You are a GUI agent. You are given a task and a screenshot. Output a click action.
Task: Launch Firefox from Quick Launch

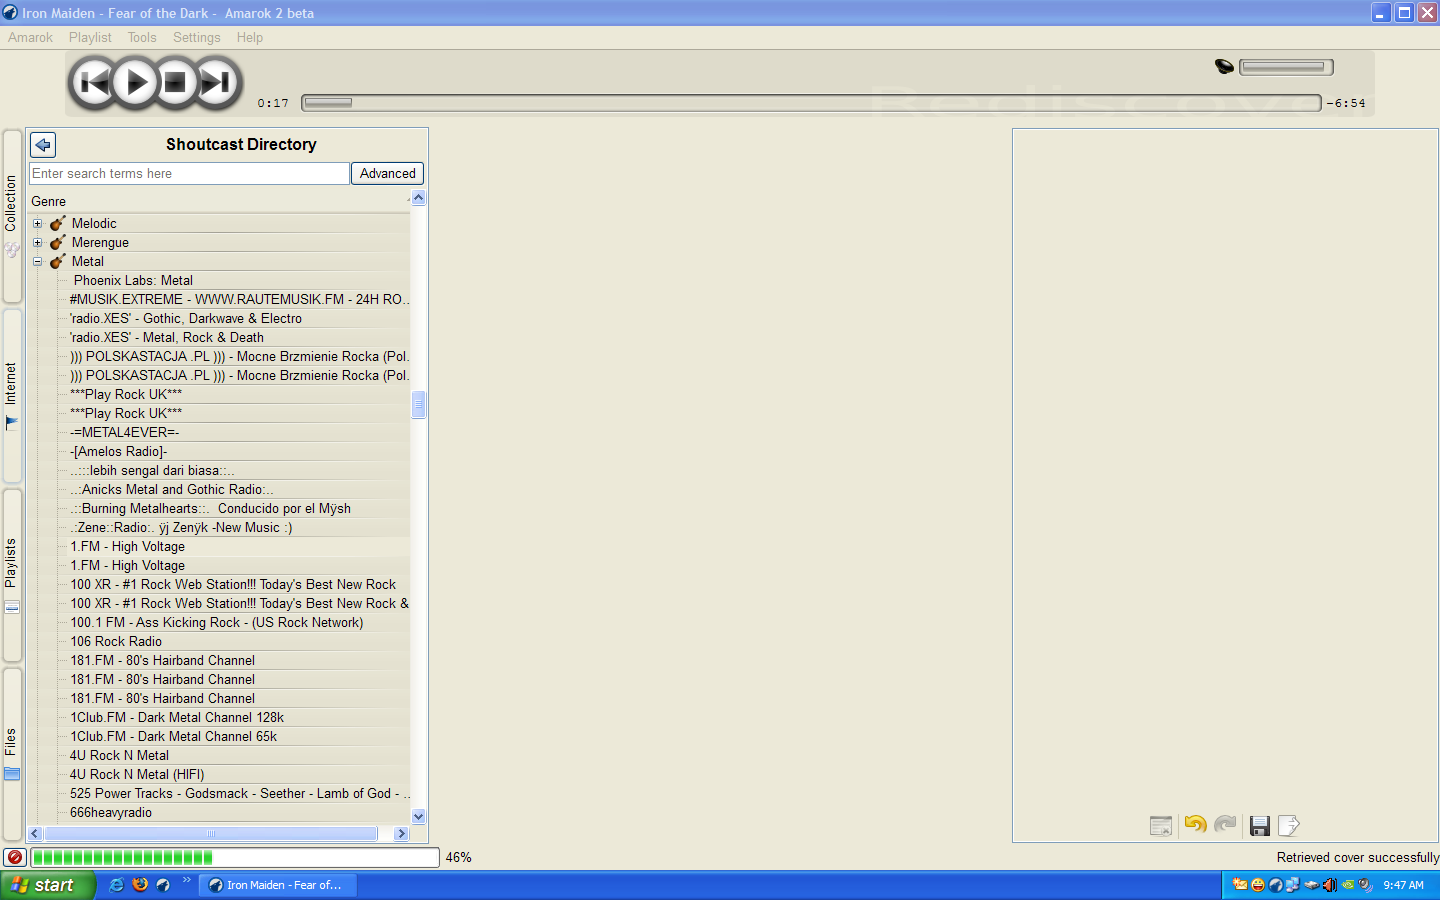[140, 885]
